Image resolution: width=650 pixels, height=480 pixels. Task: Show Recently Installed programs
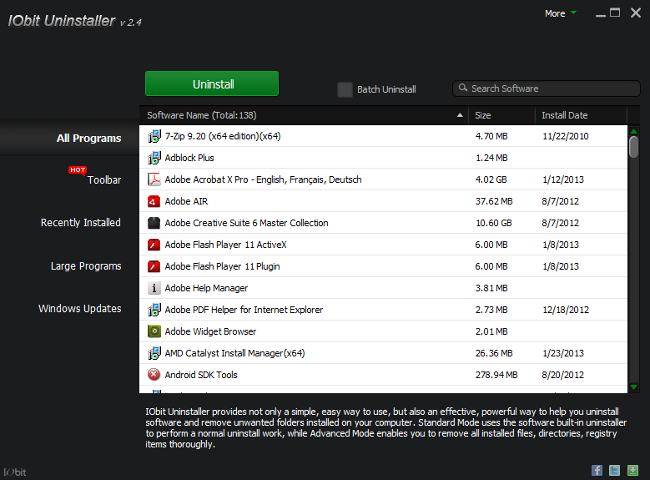coord(80,223)
